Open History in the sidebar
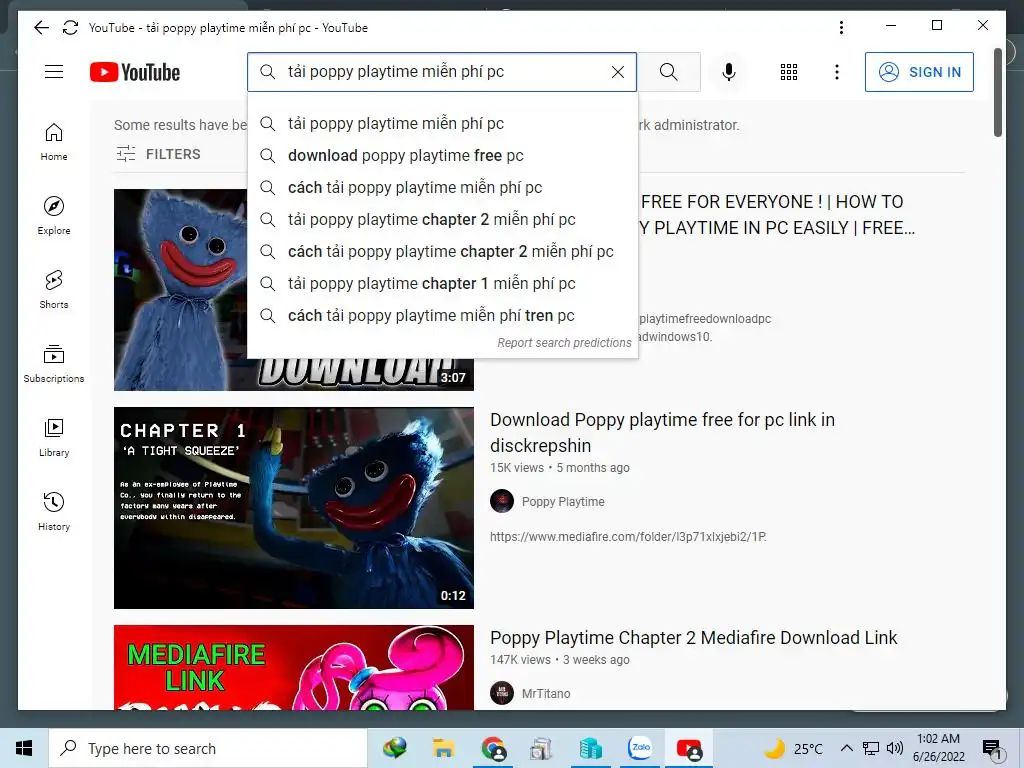The image size is (1024, 768). click(54, 511)
